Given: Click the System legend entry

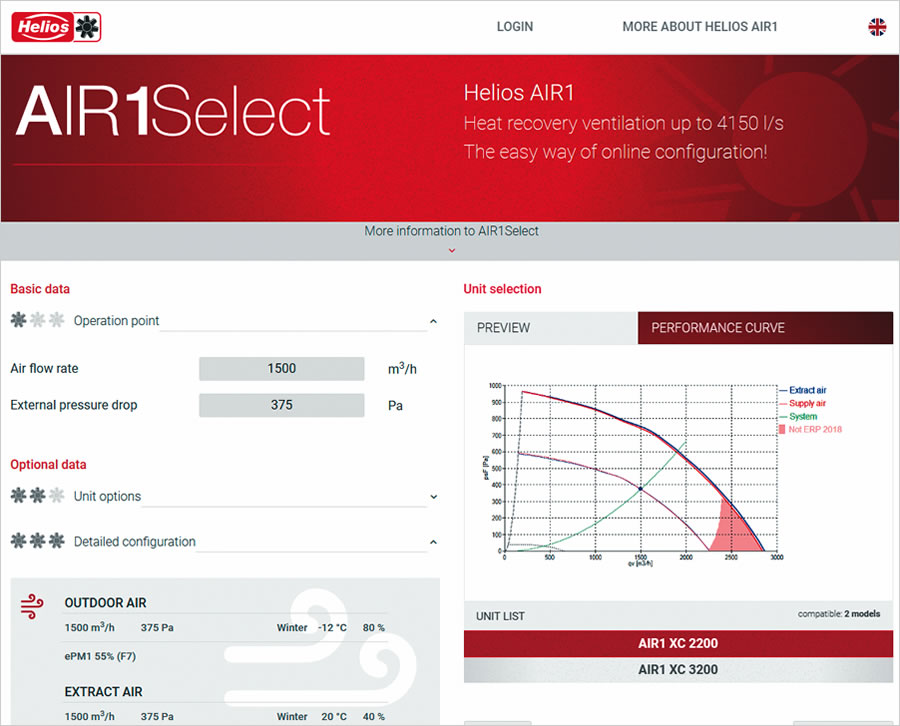Looking at the screenshot, I should click(x=798, y=417).
